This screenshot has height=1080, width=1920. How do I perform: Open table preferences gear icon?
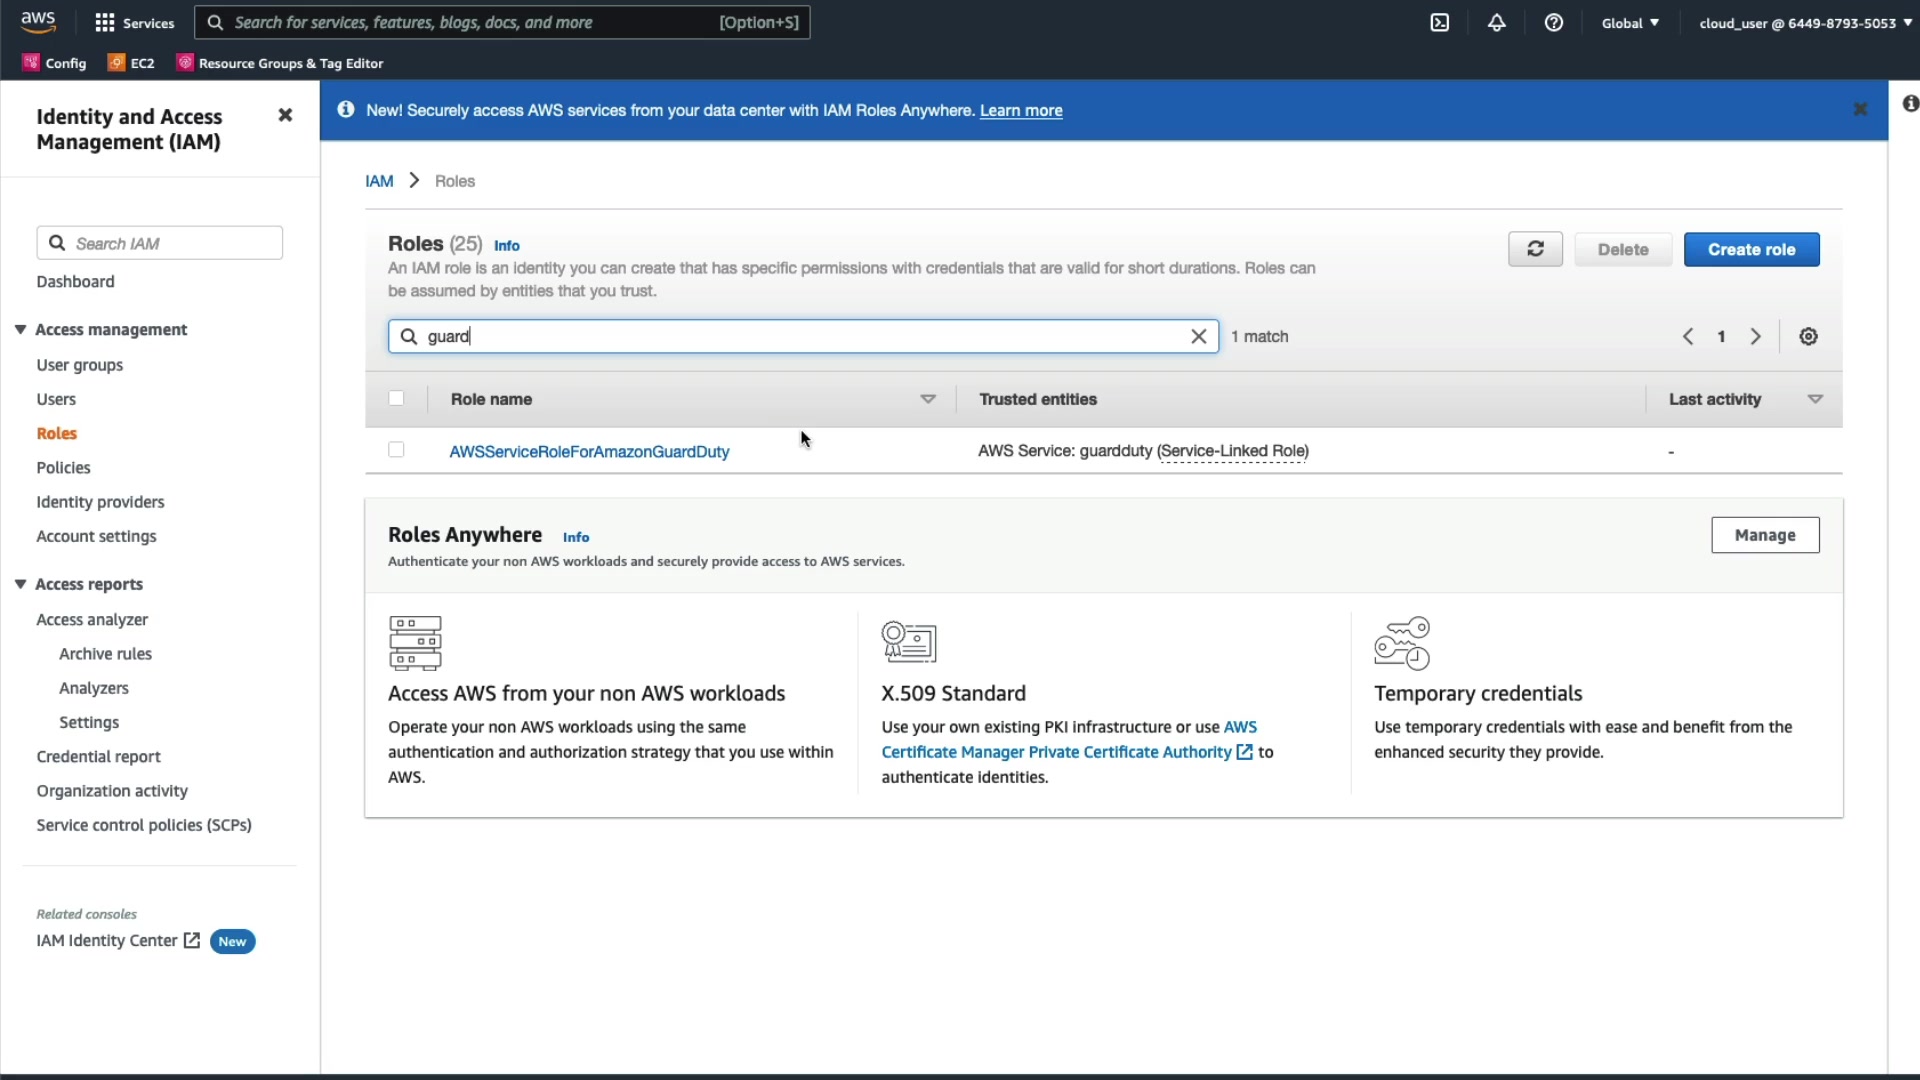1808,337
